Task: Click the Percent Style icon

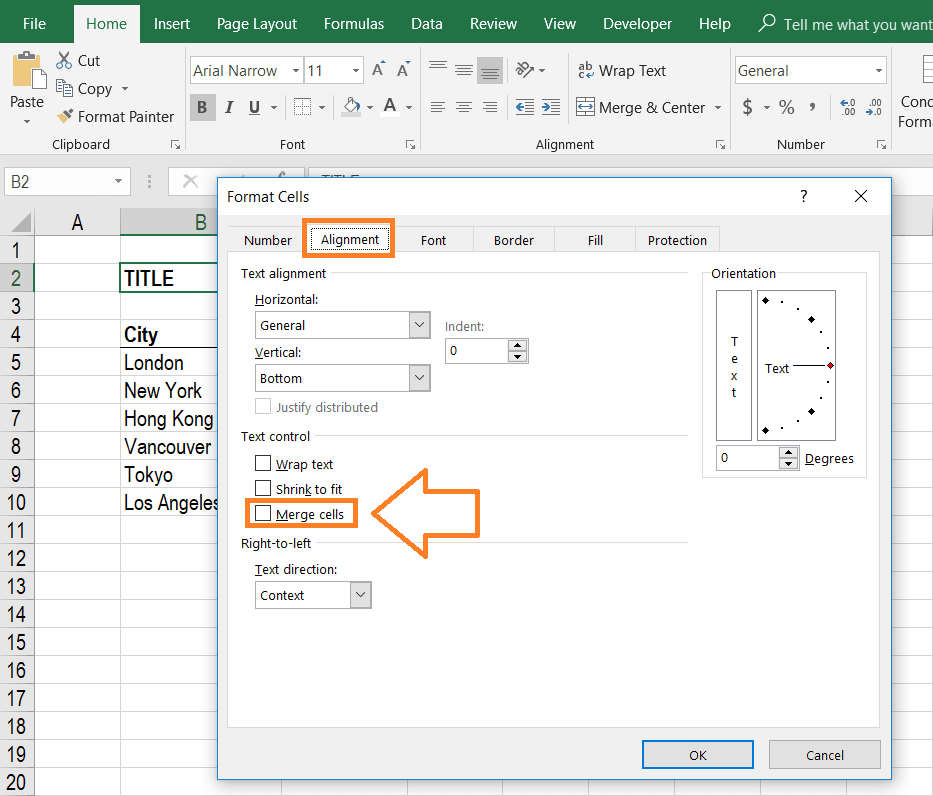Action: (787, 107)
